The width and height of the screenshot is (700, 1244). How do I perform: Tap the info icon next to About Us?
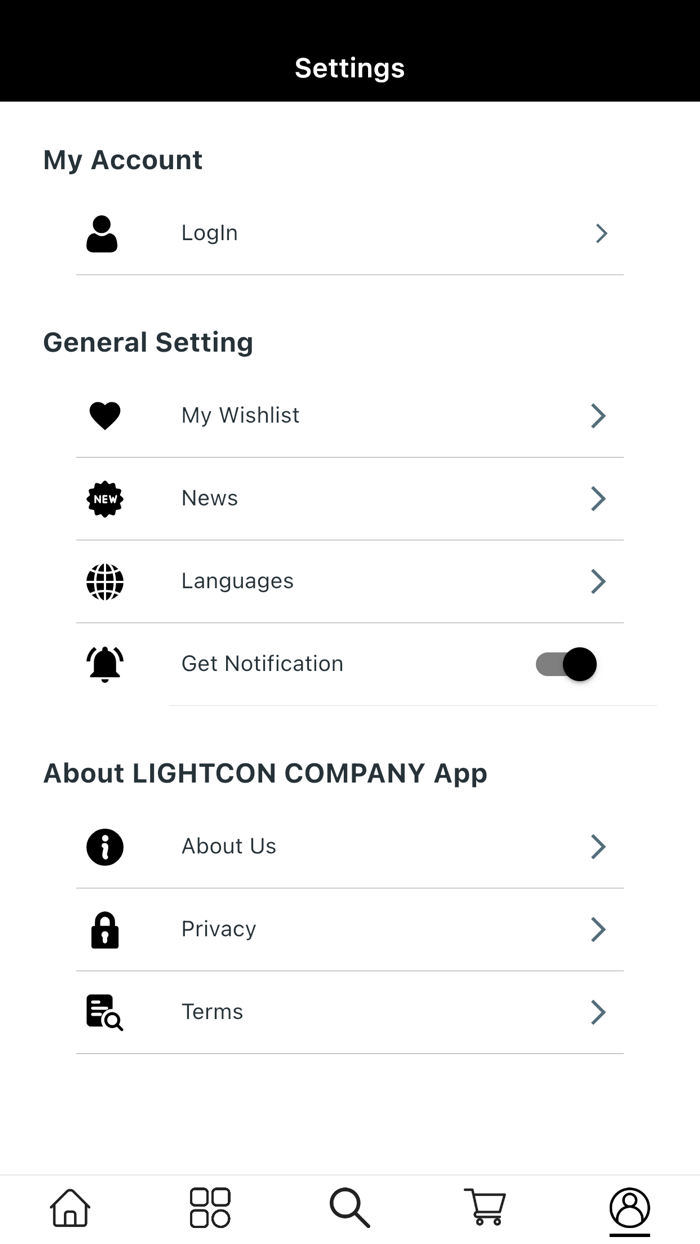[x=104, y=846]
